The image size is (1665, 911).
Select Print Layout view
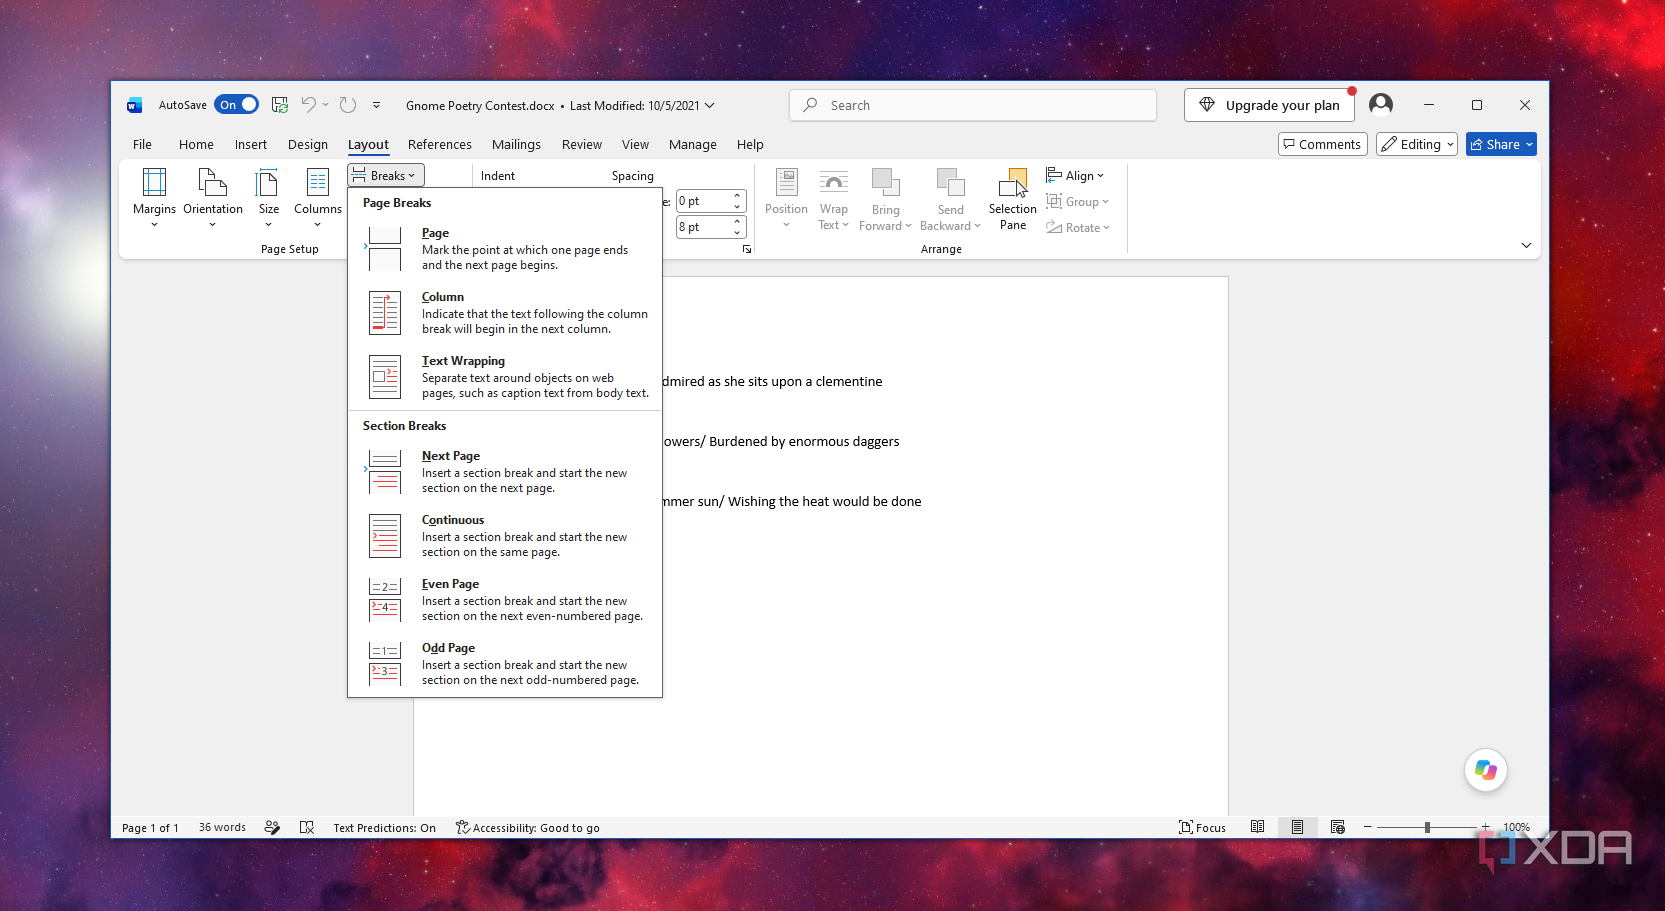pyautogui.click(x=1297, y=827)
